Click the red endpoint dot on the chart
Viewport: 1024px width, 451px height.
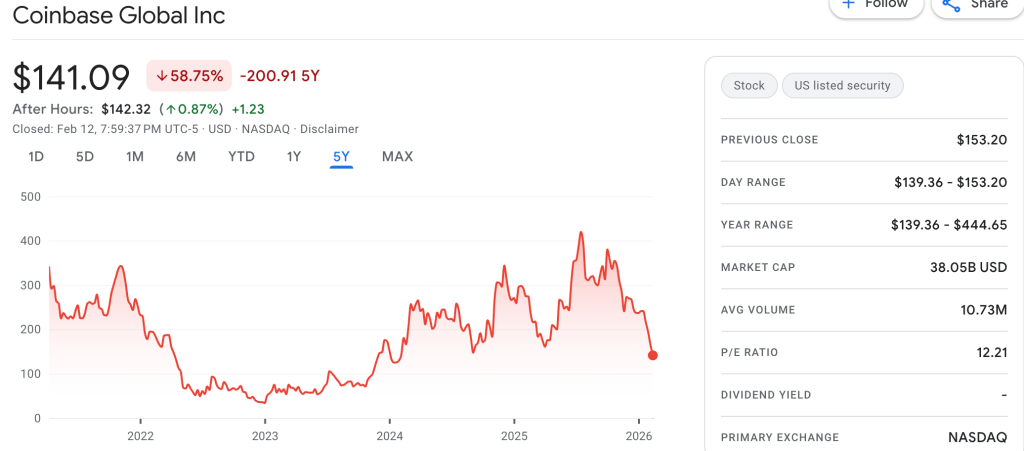[x=653, y=355]
